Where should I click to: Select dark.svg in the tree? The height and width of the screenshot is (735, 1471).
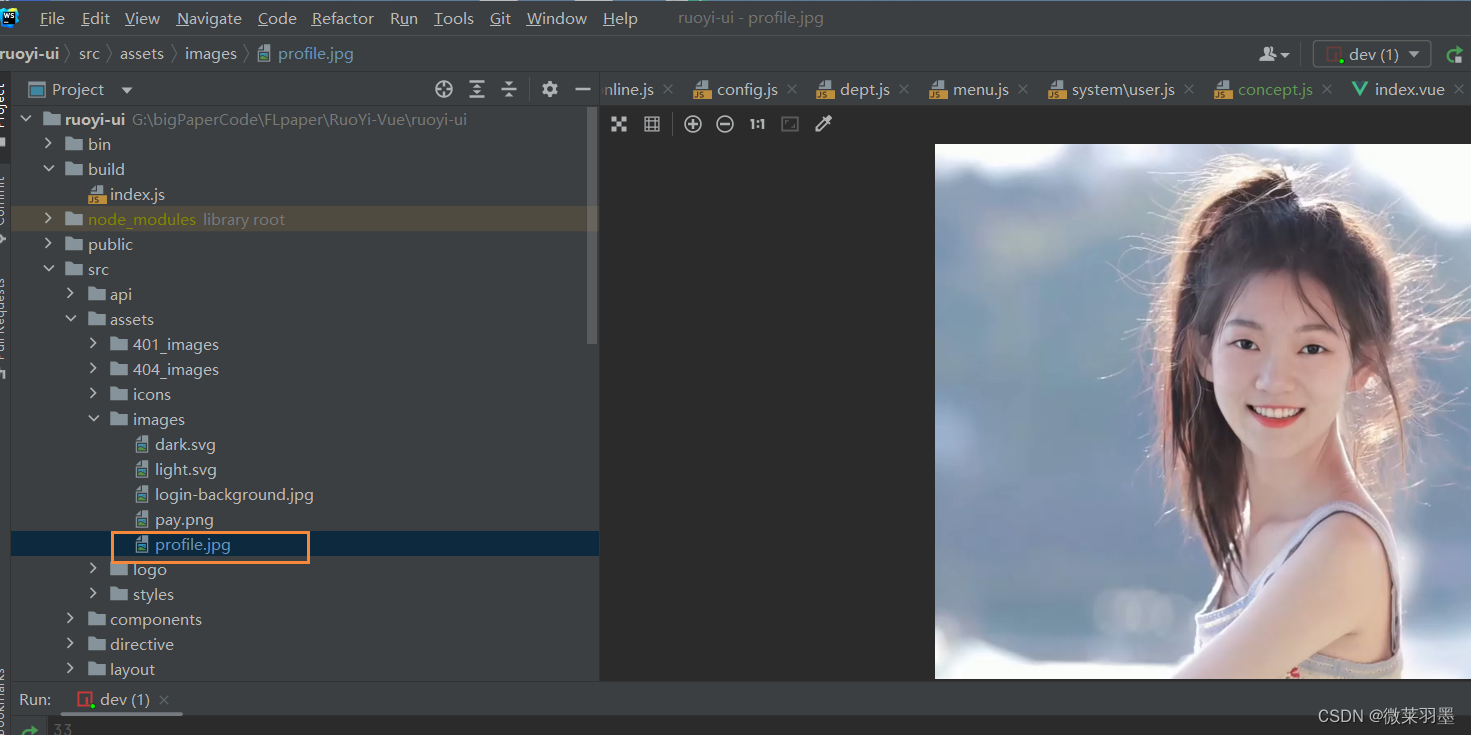[175, 444]
